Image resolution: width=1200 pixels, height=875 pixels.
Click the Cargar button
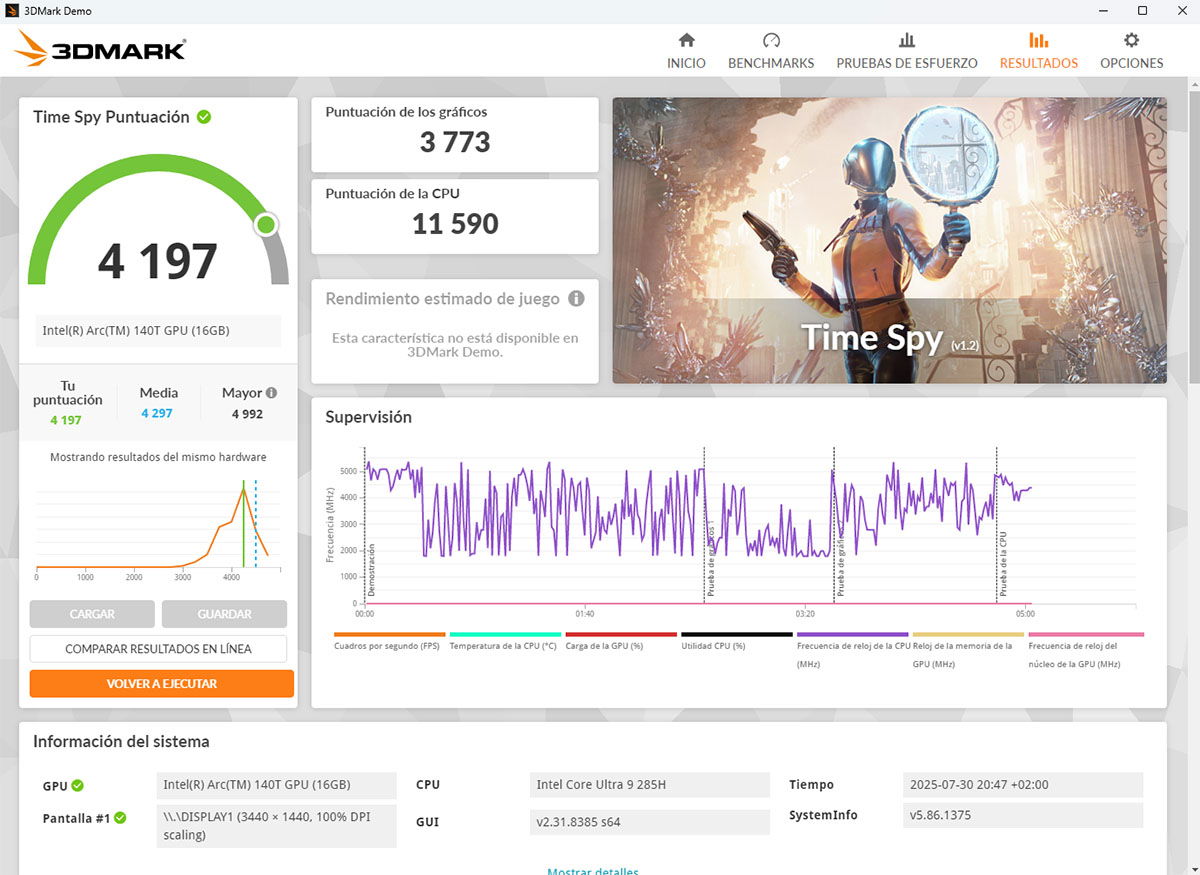tap(92, 614)
